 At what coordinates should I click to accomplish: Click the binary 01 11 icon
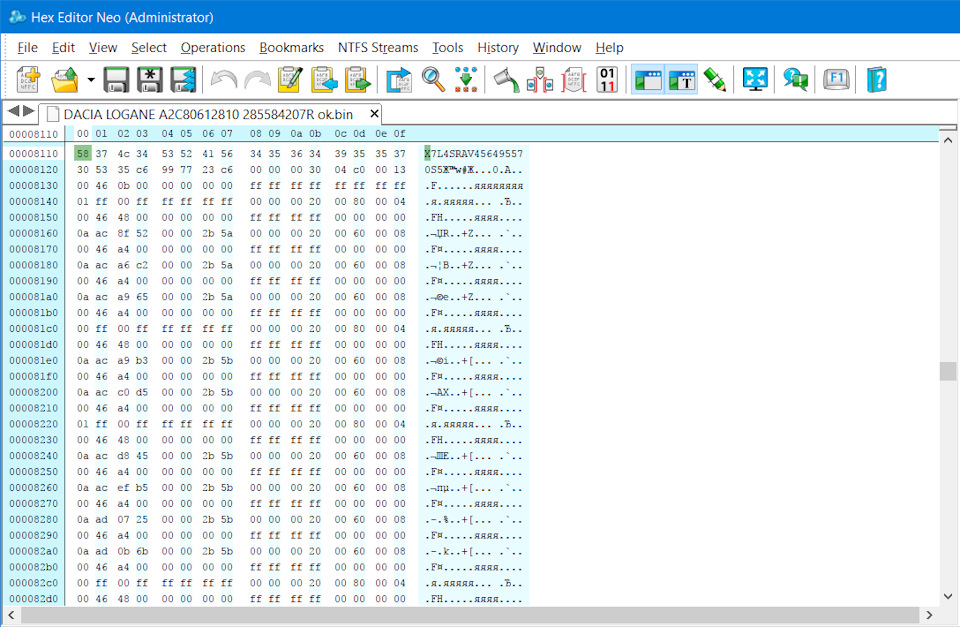(x=607, y=80)
